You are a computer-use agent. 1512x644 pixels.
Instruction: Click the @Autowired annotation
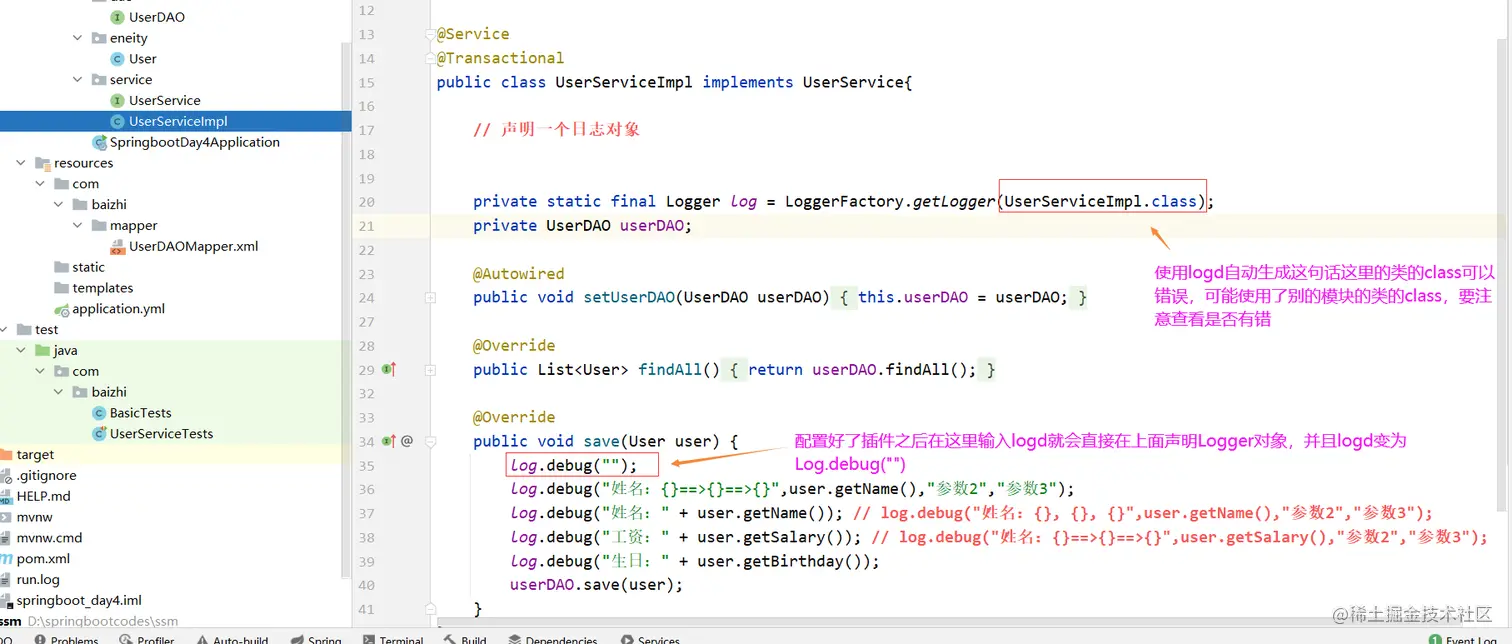[x=518, y=273]
